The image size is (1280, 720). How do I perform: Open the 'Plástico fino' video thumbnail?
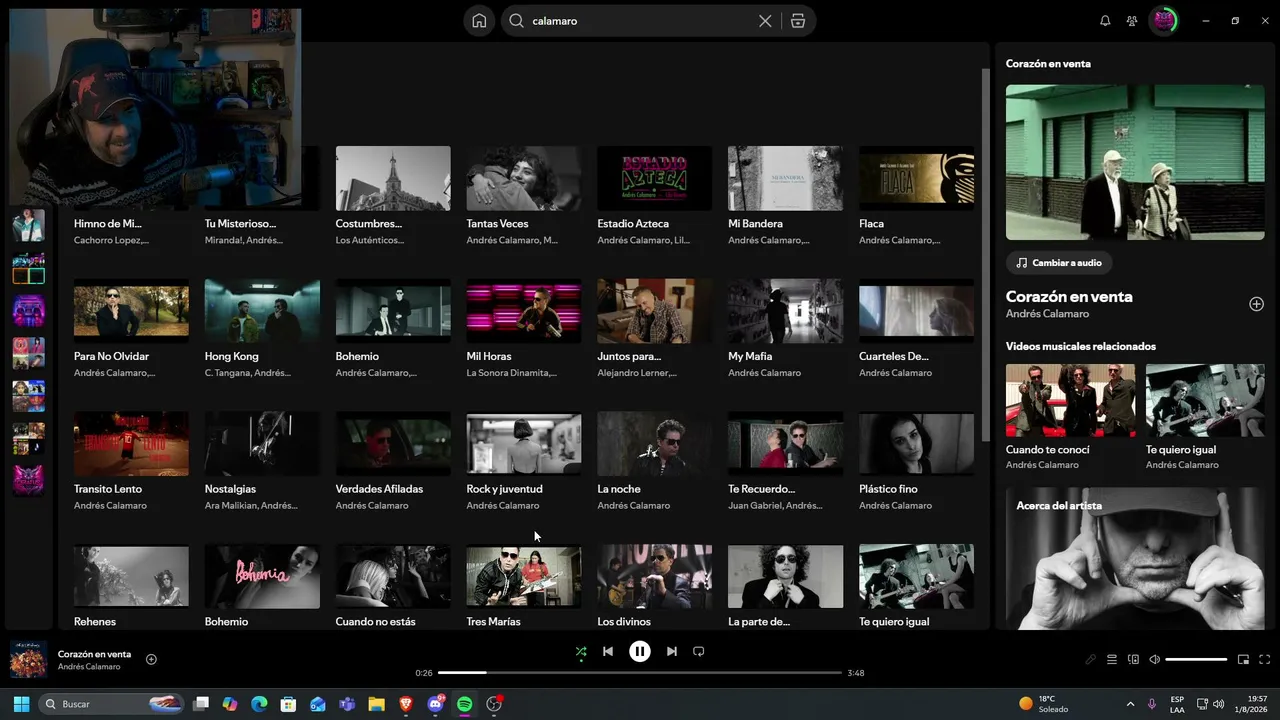coord(916,444)
